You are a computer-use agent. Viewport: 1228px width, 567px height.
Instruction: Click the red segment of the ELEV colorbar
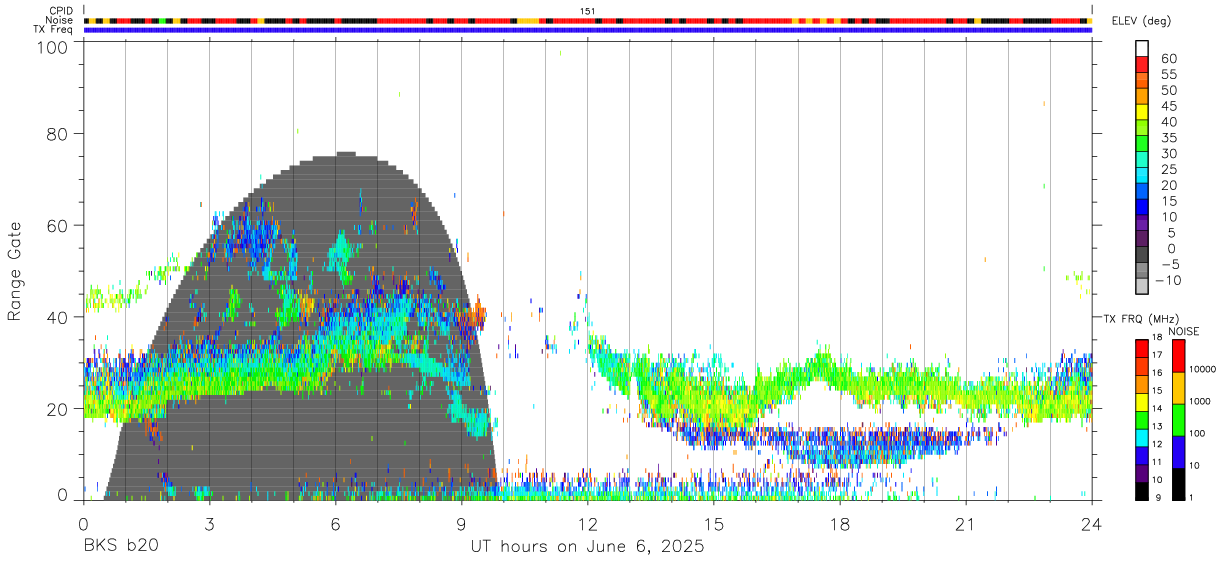click(1142, 64)
